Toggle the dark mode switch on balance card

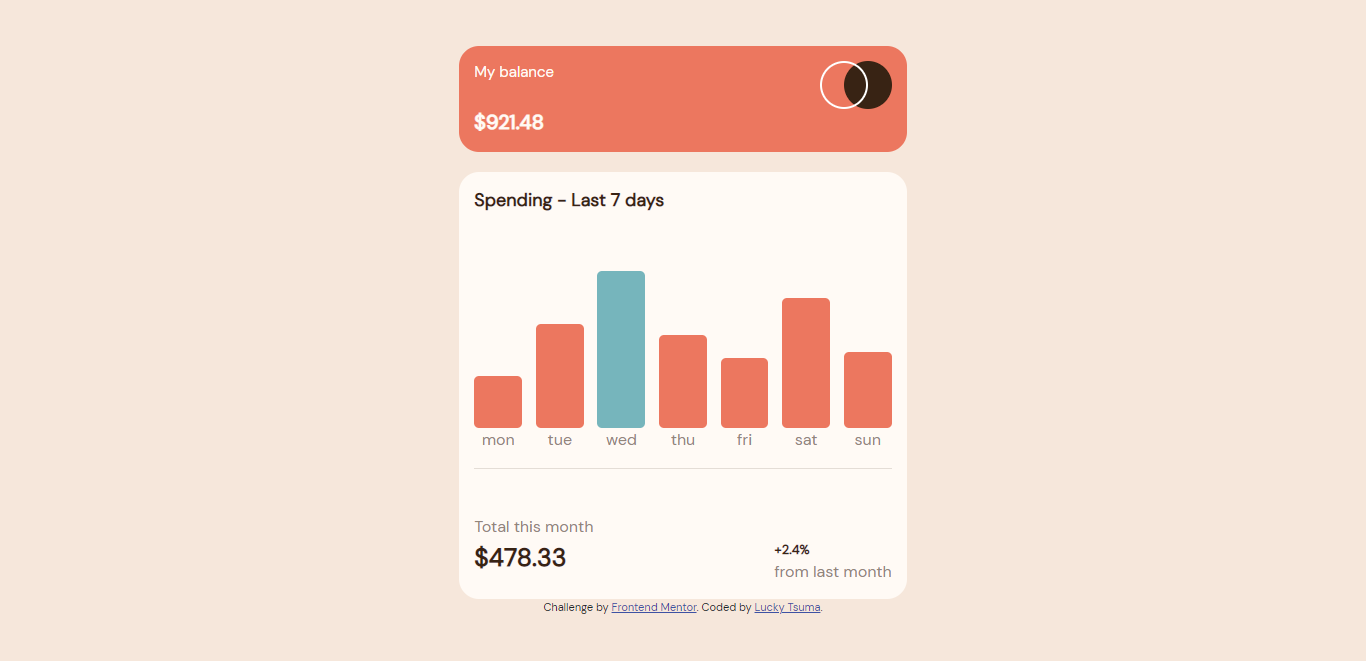[855, 85]
